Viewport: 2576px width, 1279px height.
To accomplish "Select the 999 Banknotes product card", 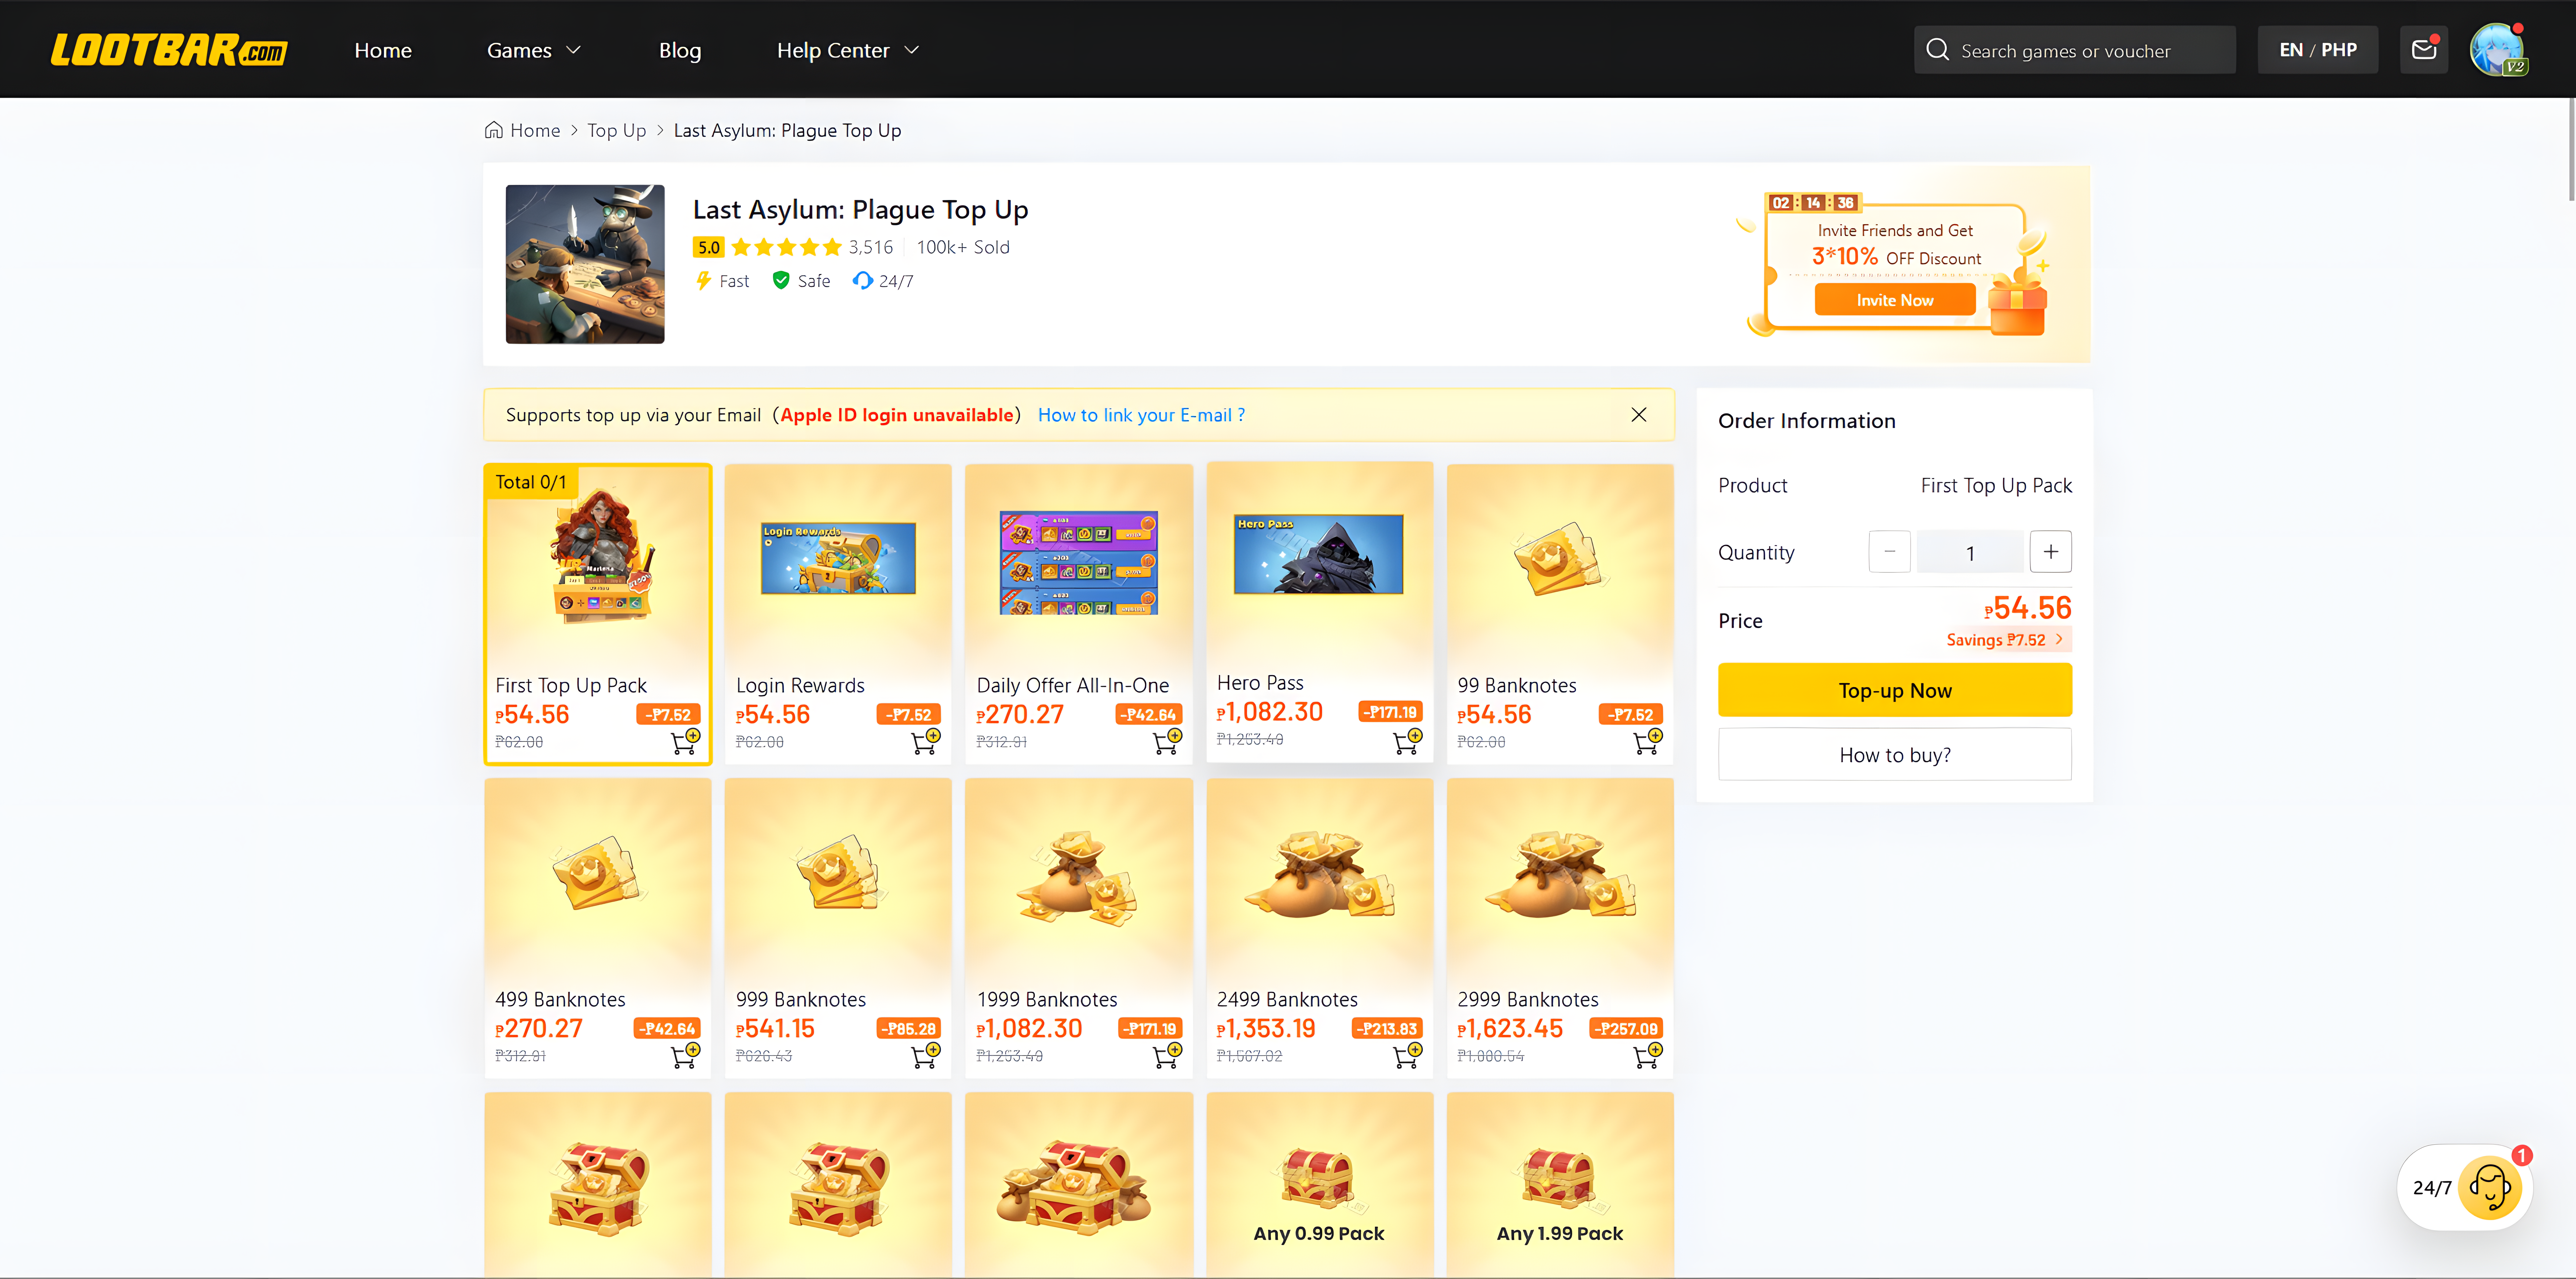I will pyautogui.click(x=838, y=928).
